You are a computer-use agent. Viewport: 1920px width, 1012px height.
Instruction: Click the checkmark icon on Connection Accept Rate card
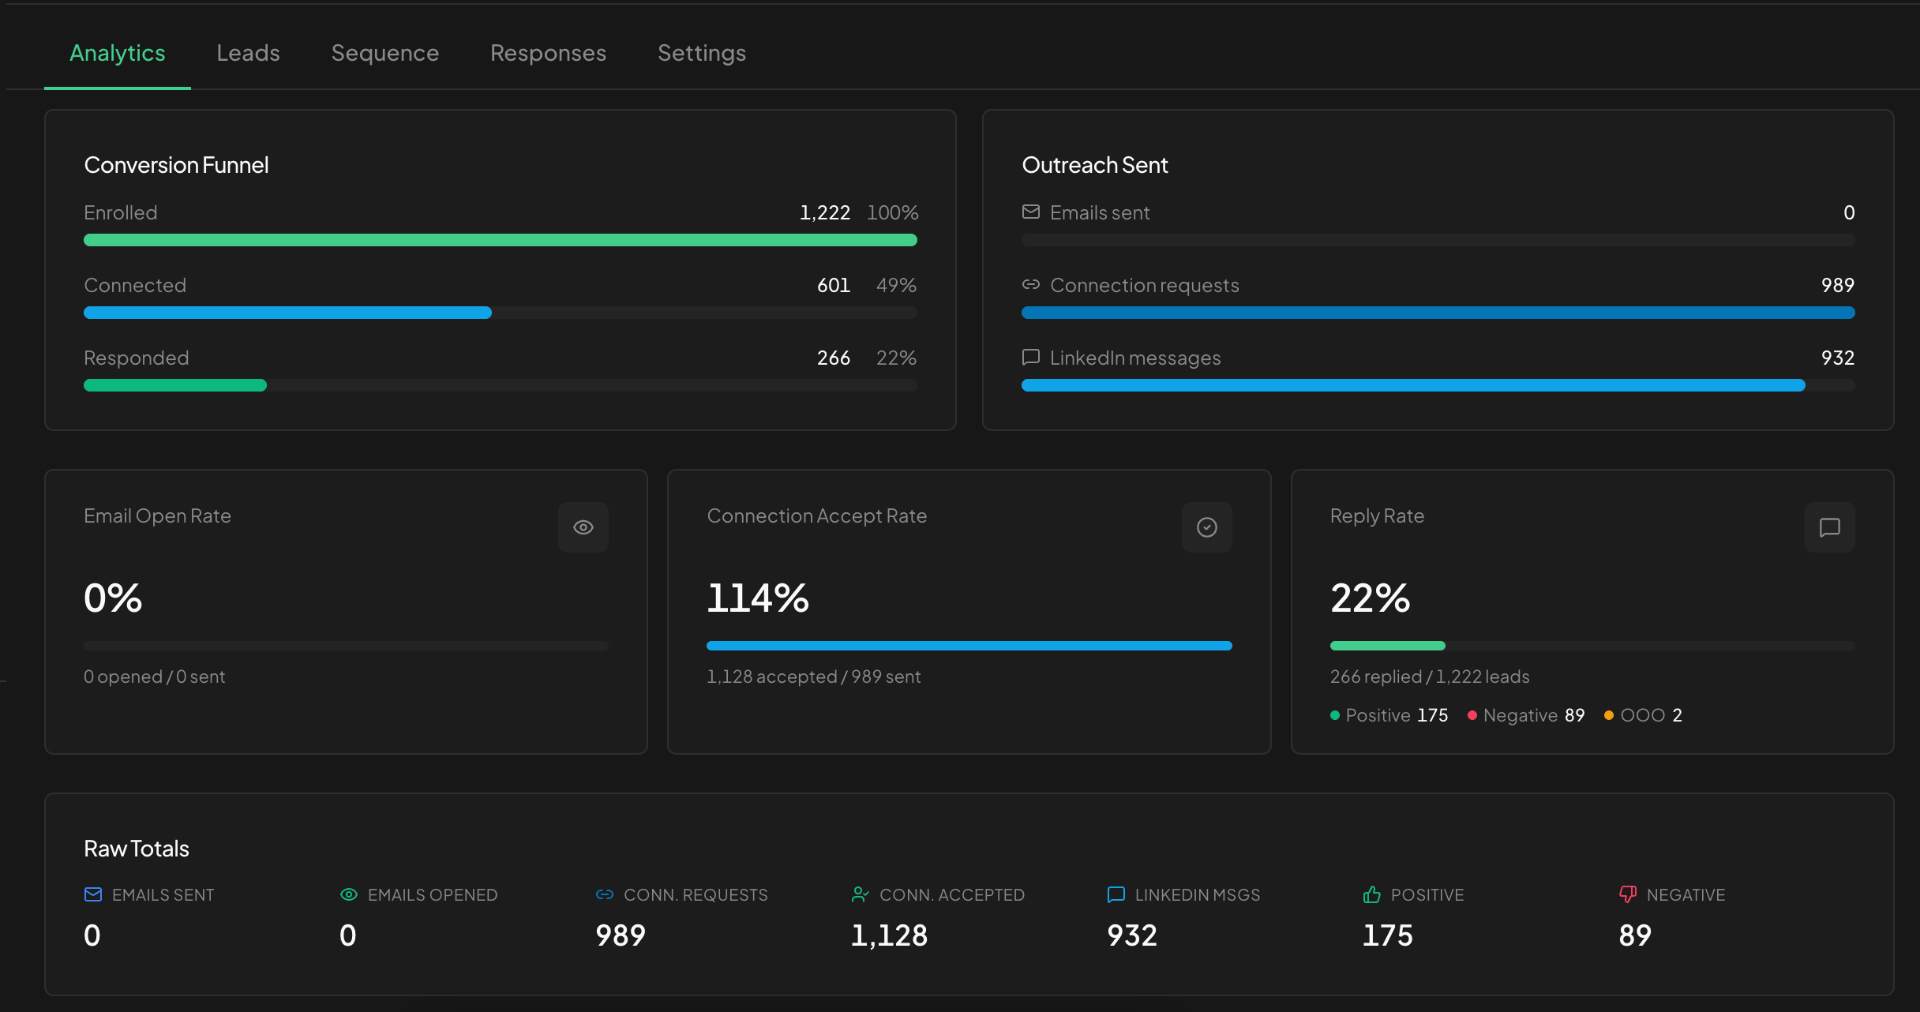pos(1207,527)
